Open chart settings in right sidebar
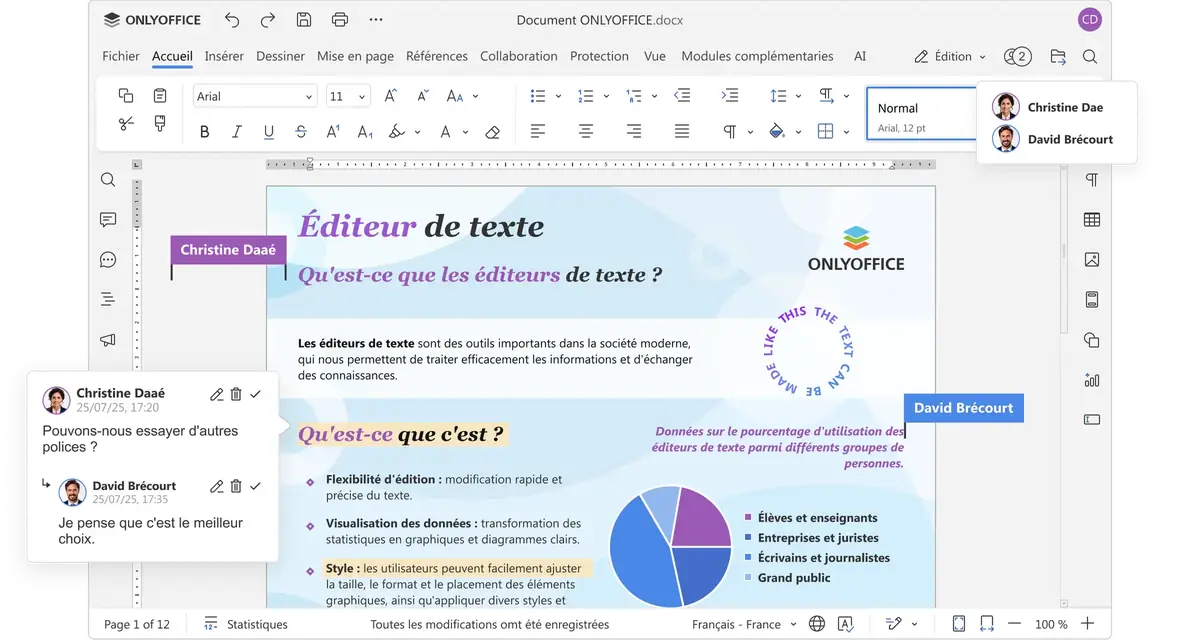 (x=1091, y=380)
